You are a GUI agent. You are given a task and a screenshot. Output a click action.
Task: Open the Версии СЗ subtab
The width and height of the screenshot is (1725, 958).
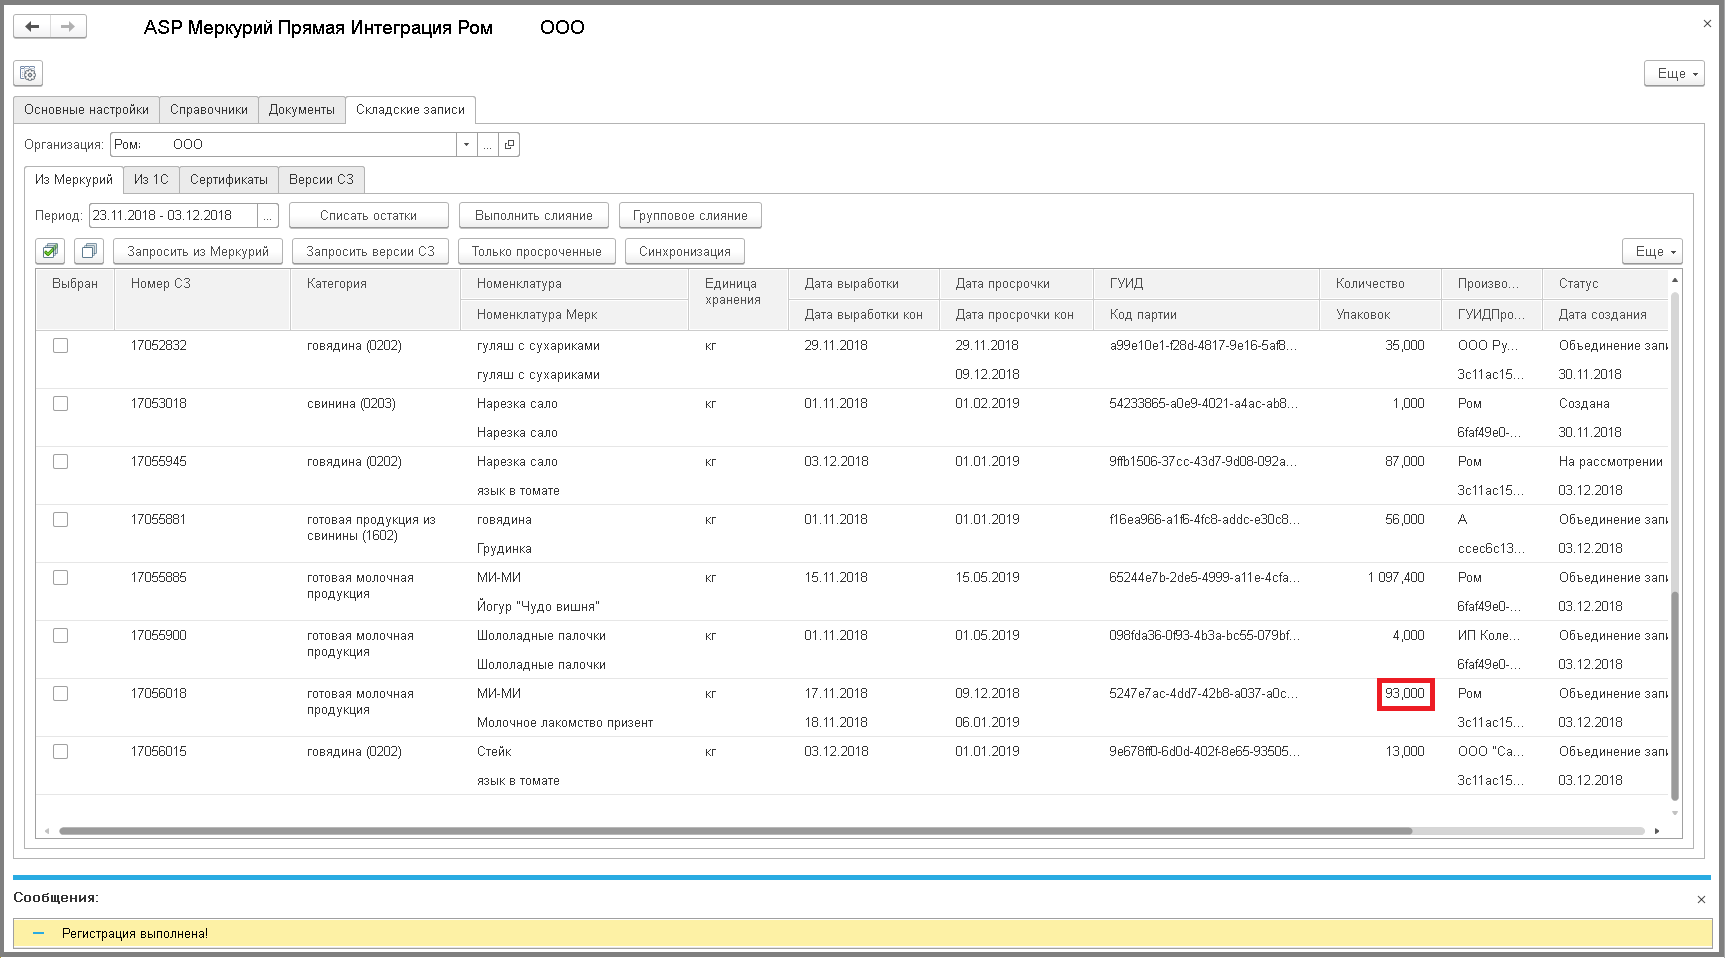click(x=321, y=180)
